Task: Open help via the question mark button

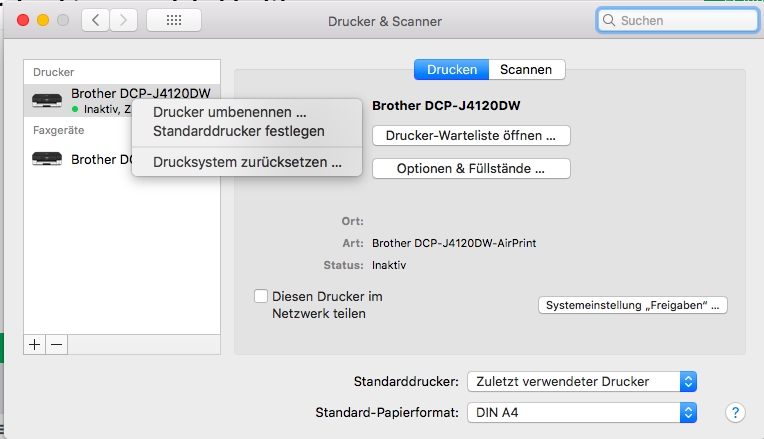Action: 735,413
